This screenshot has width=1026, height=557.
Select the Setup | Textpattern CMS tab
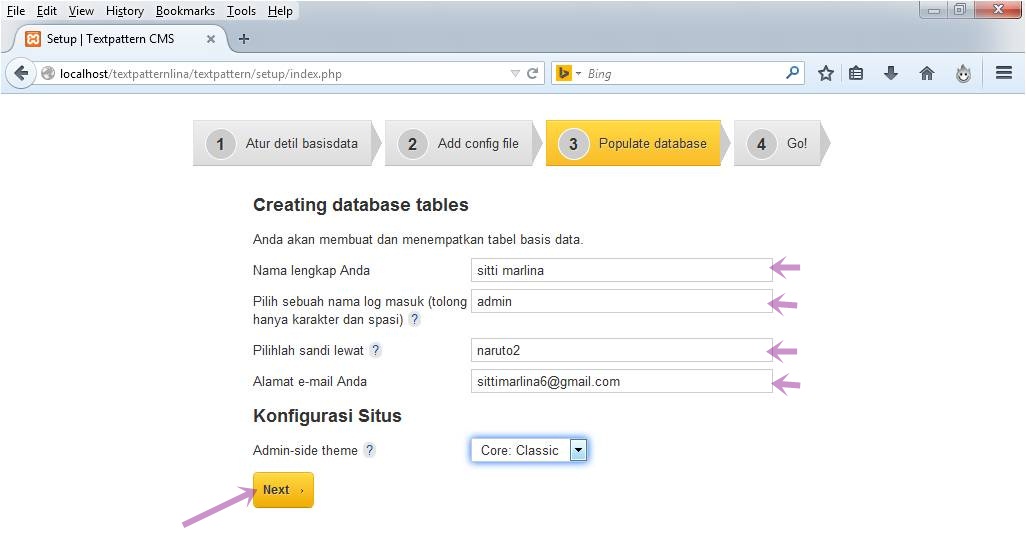click(110, 39)
